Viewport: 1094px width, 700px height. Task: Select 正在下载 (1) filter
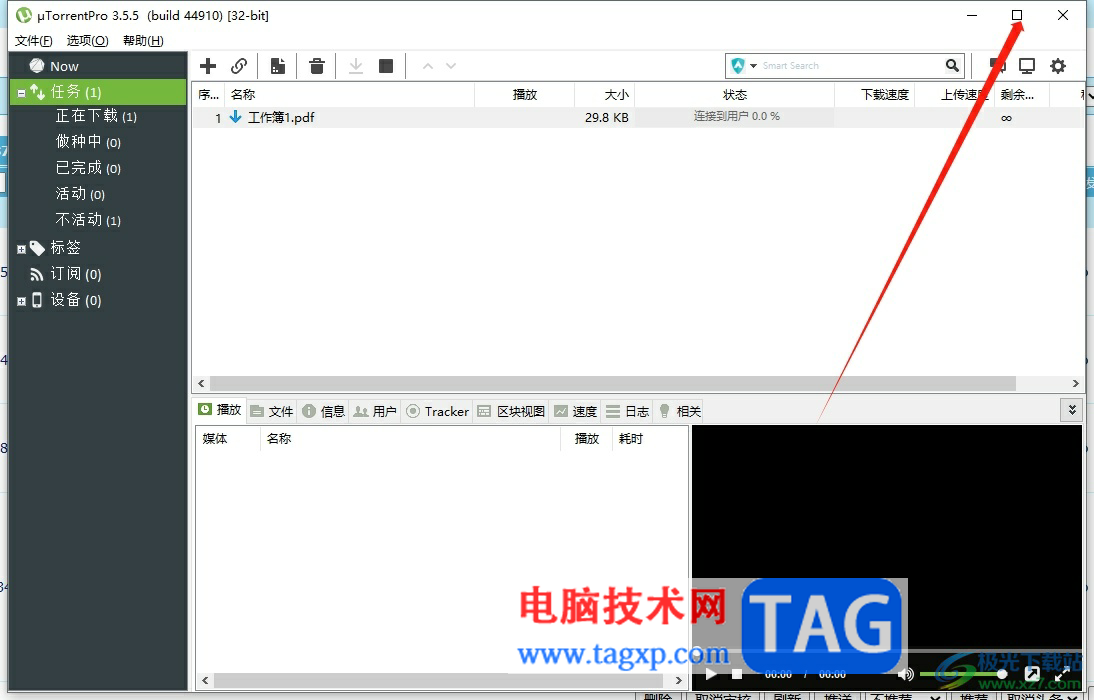click(96, 116)
